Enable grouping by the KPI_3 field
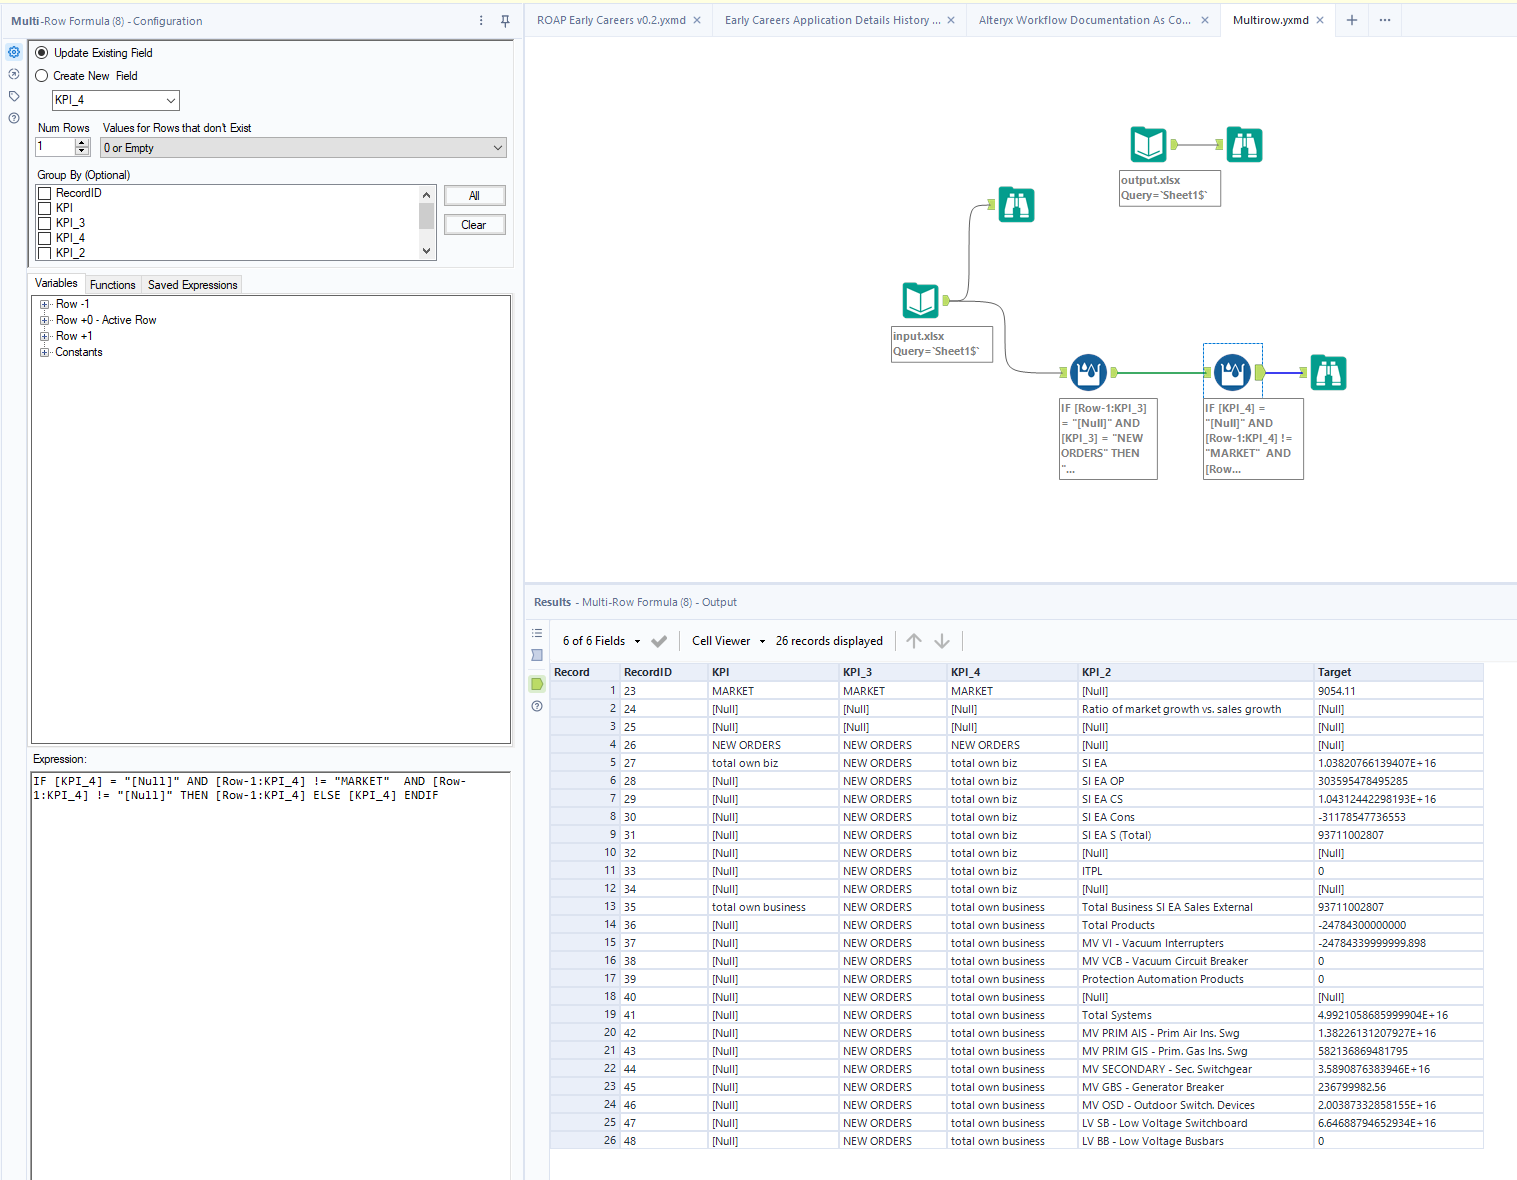Viewport: 1517px width, 1180px height. click(45, 222)
